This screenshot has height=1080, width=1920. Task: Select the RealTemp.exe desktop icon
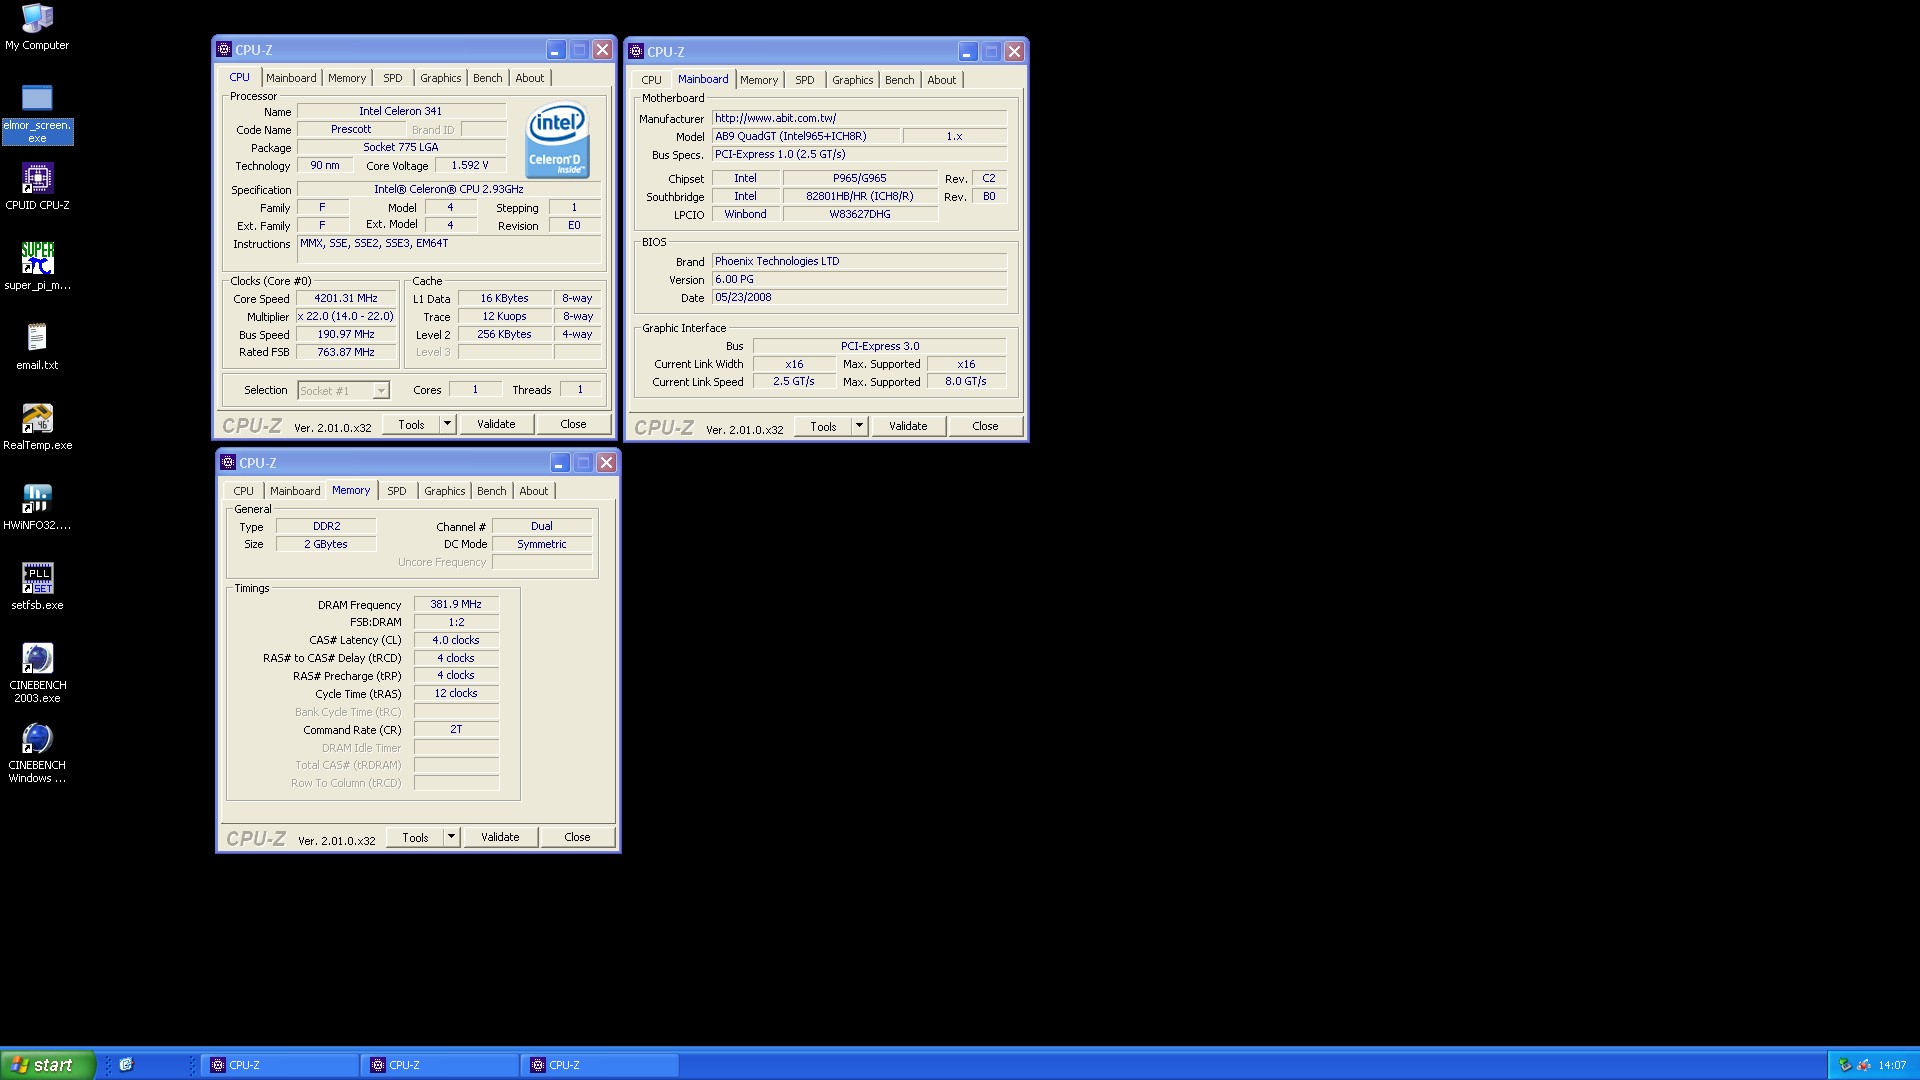(37, 427)
